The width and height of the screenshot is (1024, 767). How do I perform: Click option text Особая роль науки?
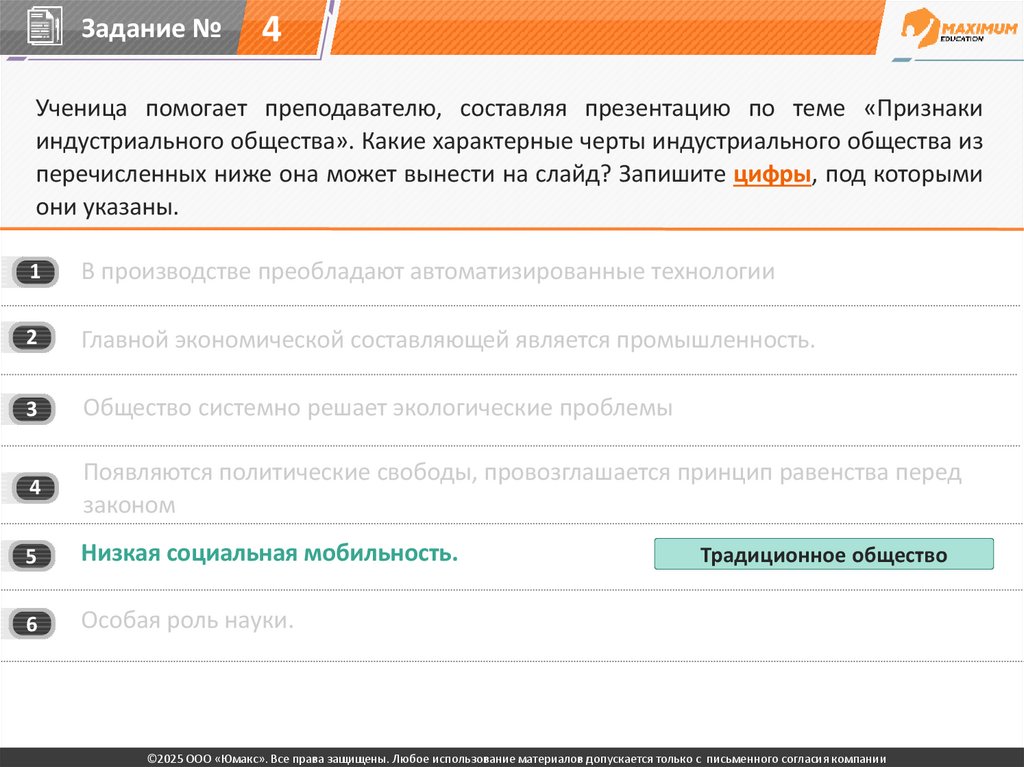187,620
